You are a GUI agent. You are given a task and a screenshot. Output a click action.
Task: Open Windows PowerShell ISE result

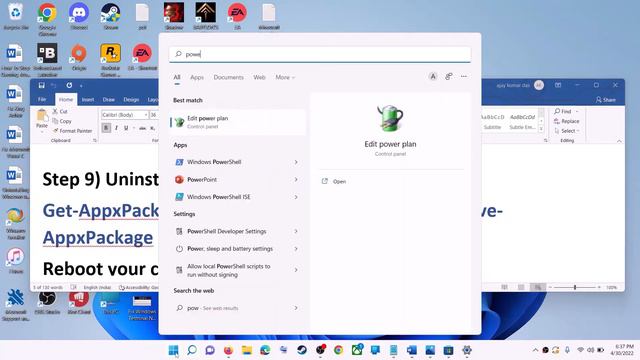(218, 197)
